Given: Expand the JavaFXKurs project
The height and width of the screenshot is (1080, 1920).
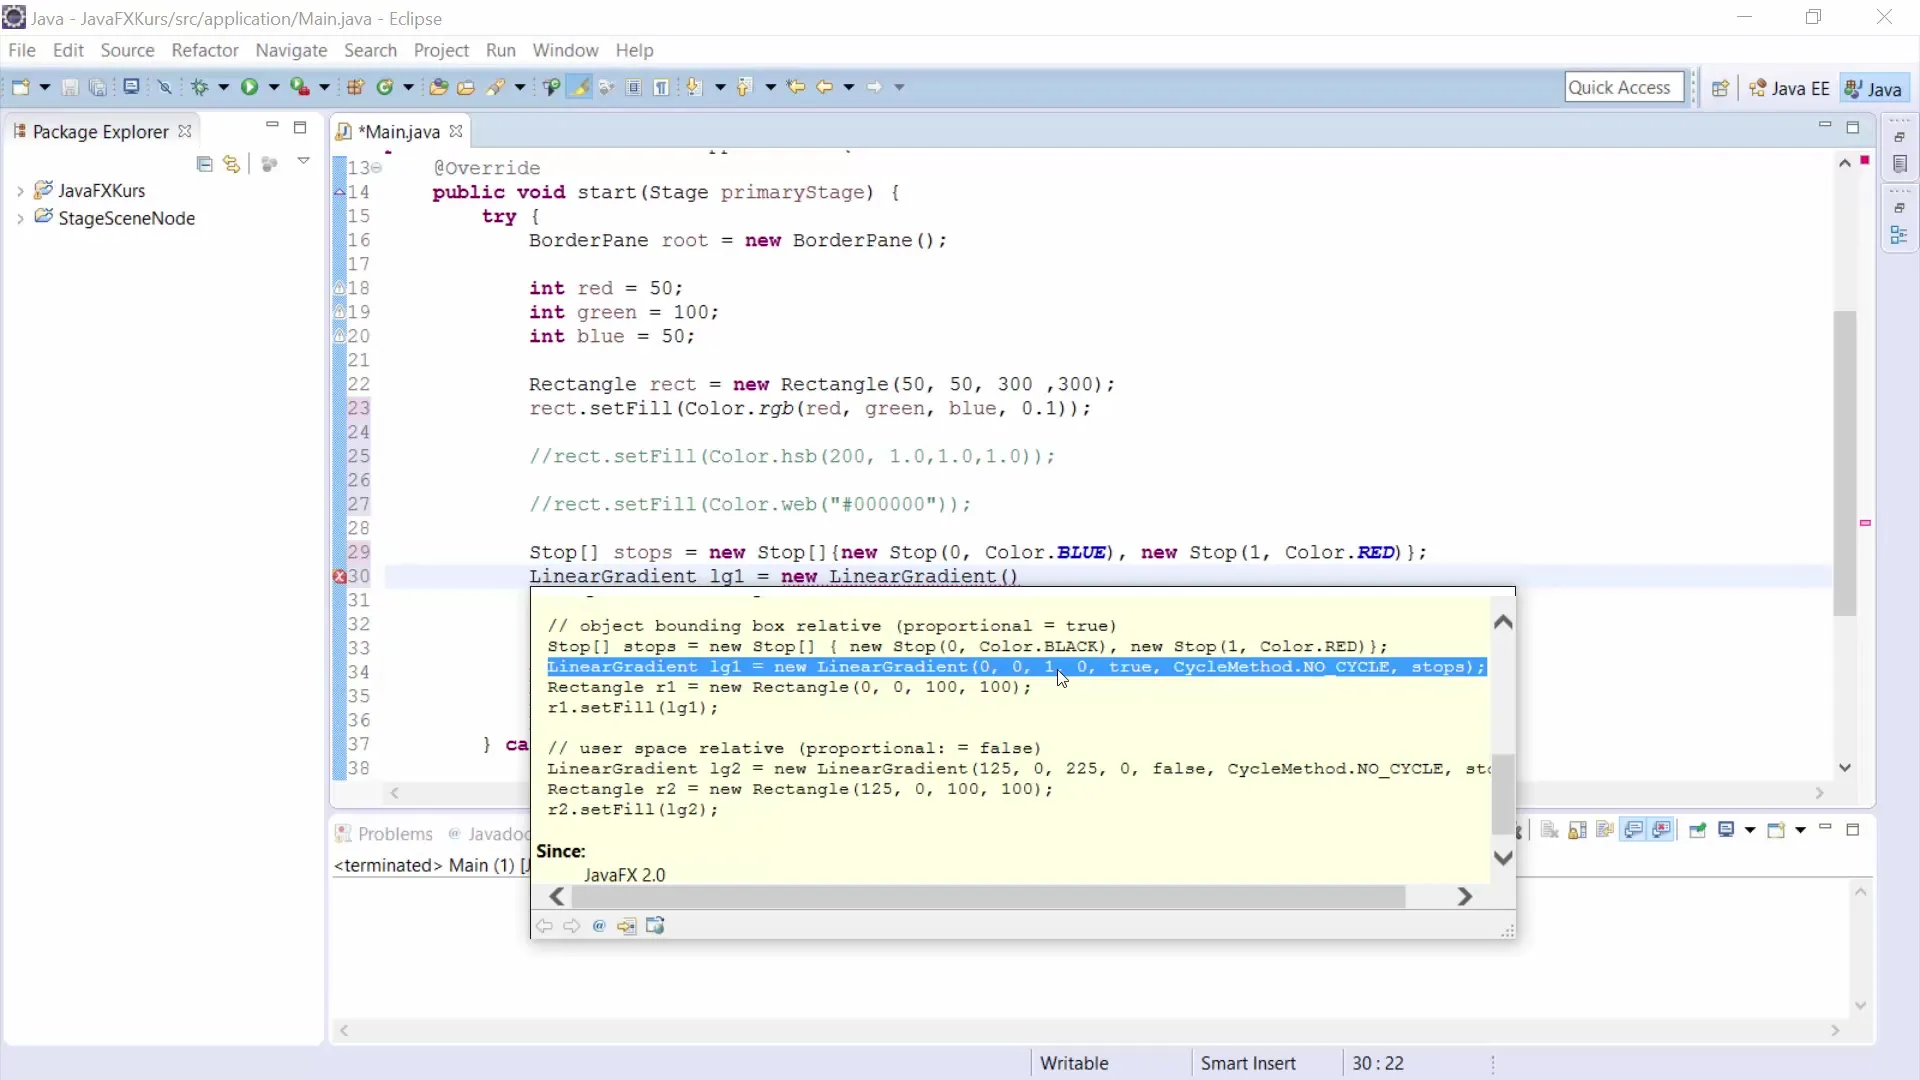Looking at the screenshot, I should pyautogui.click(x=20, y=190).
